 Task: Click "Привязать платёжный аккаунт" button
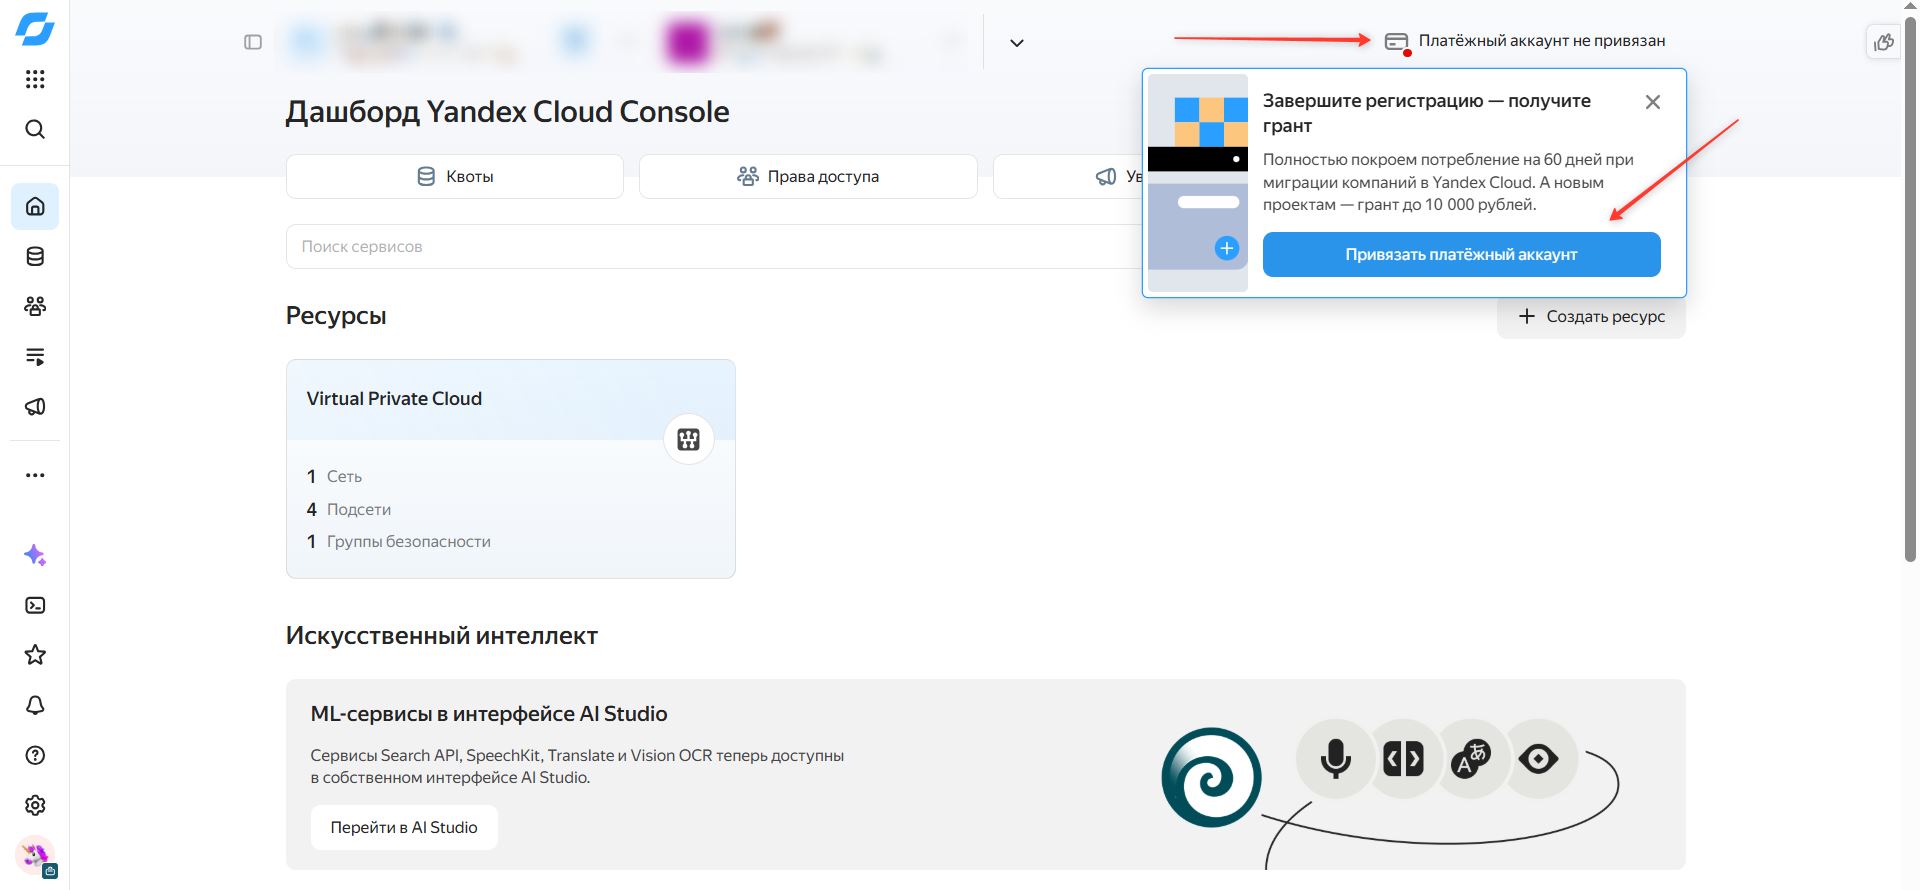pyautogui.click(x=1461, y=255)
